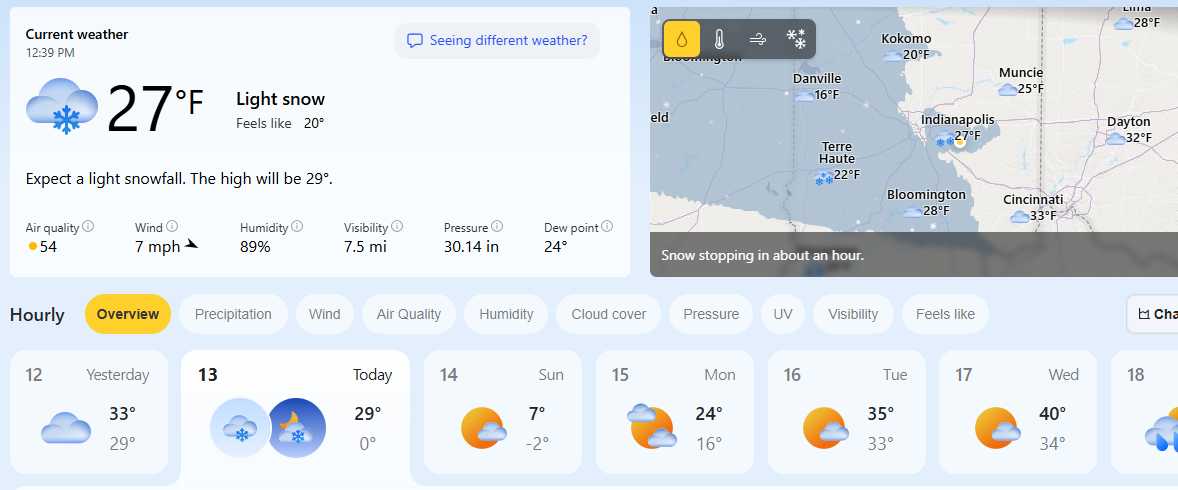Select the Cloud cover tab
Viewport: 1178px width, 490px height.
[608, 314]
